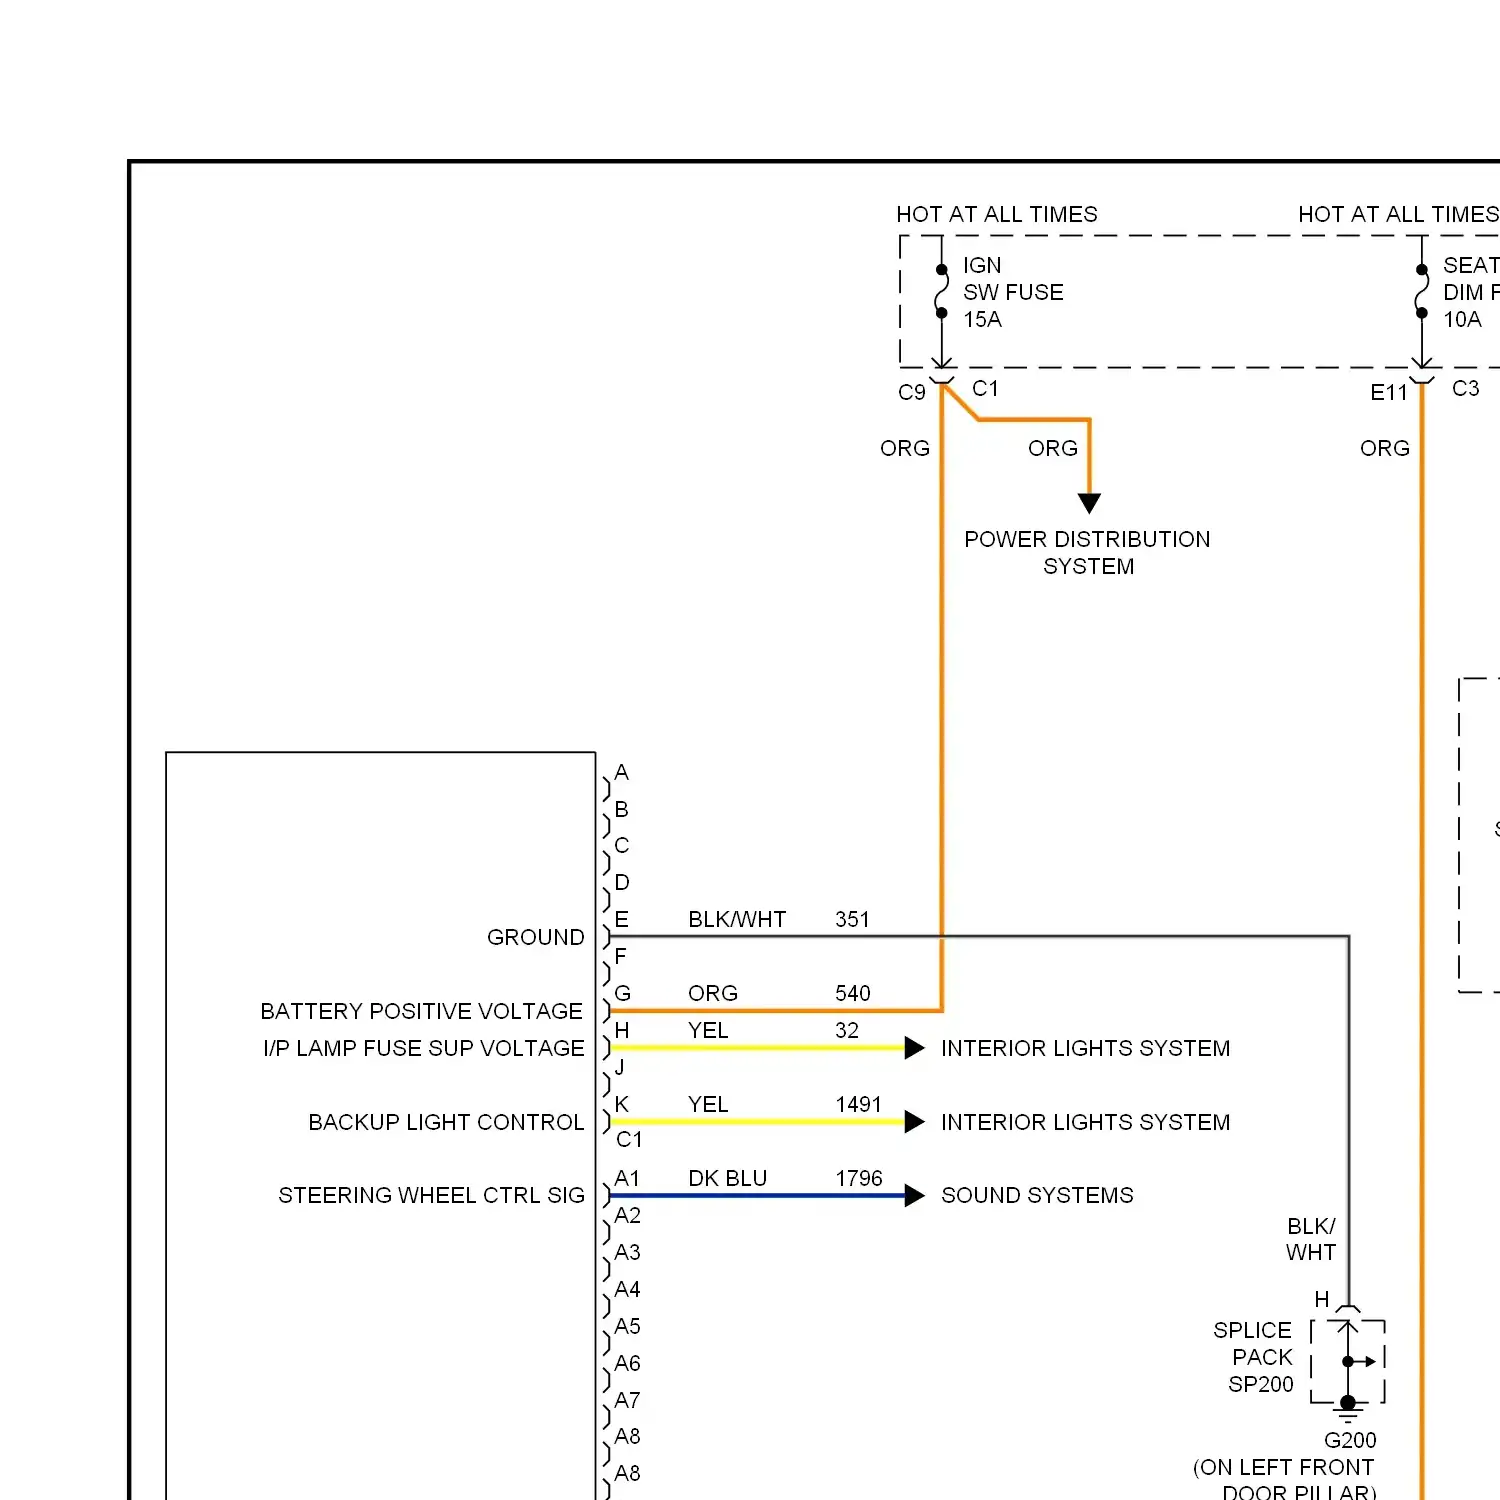This screenshot has width=1500, height=1500.
Task: Select BACKUP LIGHT CONTROL label
Action: coord(446,1122)
